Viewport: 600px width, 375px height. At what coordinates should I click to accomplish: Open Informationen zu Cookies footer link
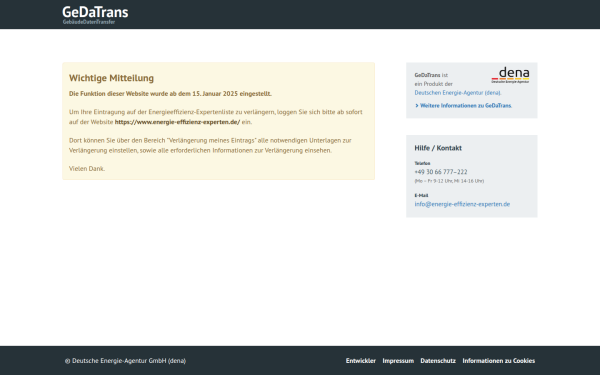pyautogui.click(x=499, y=360)
